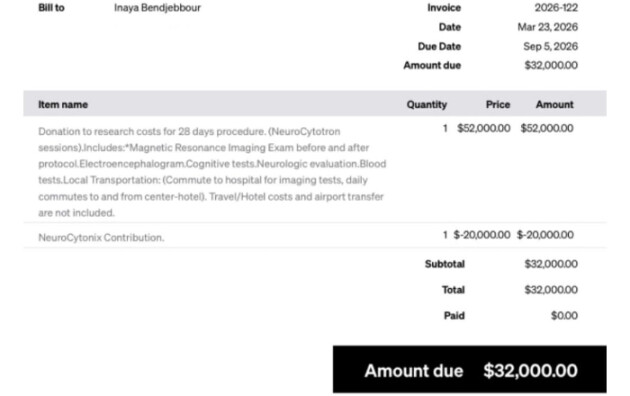Viewport: 630px width, 396px height.
Task: Click the Subtotal value $32,000.00
Action: click(551, 264)
